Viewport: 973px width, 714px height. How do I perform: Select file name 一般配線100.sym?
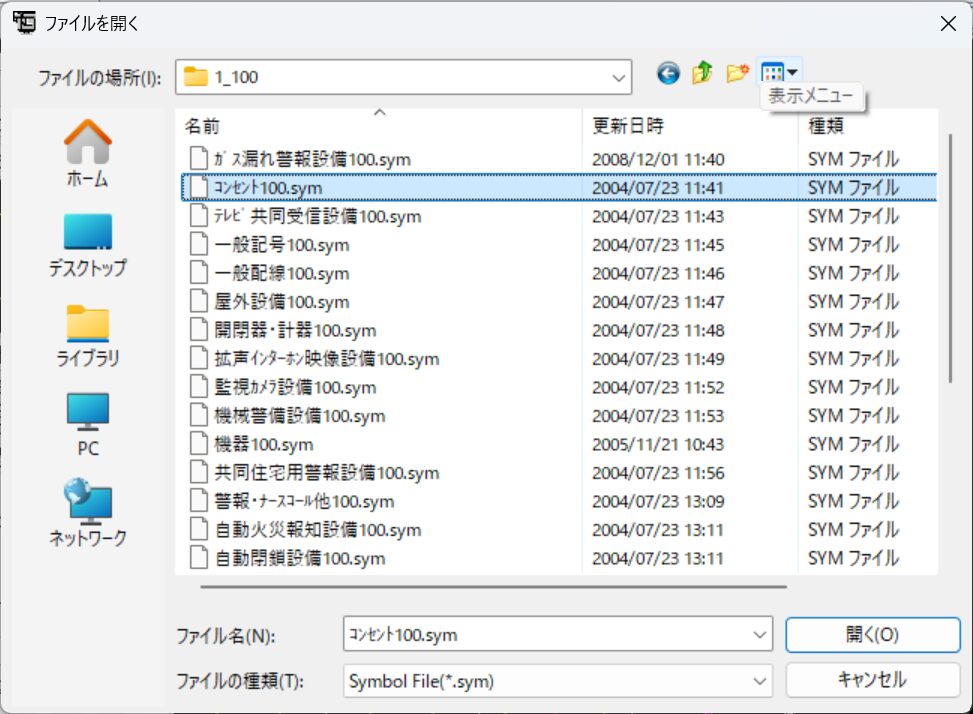pyautogui.click(x=282, y=273)
